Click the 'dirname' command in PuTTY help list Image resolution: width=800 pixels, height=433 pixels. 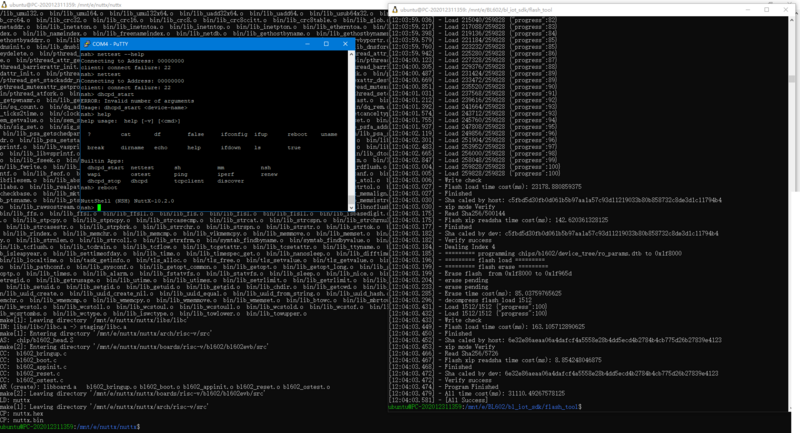[132, 147]
